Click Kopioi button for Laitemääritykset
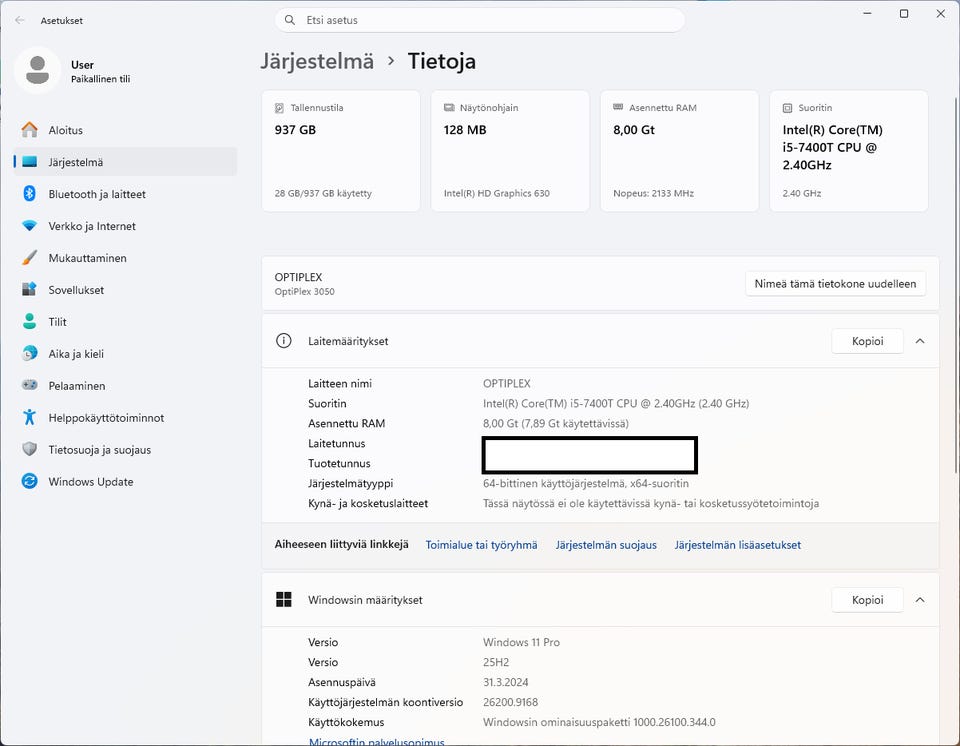Image resolution: width=960 pixels, height=746 pixels. pyautogui.click(x=867, y=341)
